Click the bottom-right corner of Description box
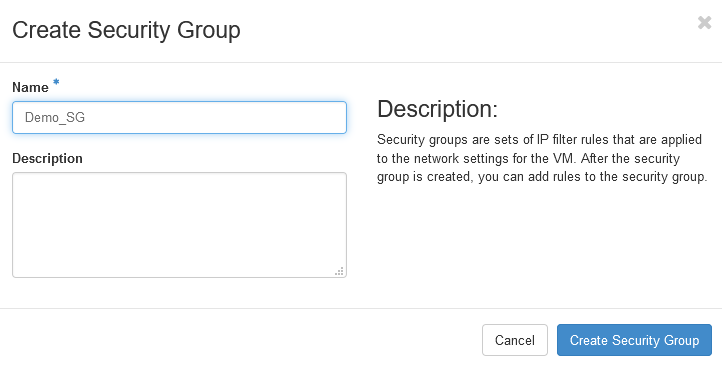 coord(339,271)
